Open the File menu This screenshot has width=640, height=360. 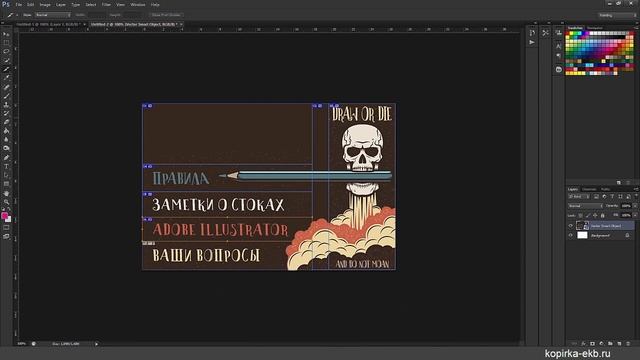[18, 4]
